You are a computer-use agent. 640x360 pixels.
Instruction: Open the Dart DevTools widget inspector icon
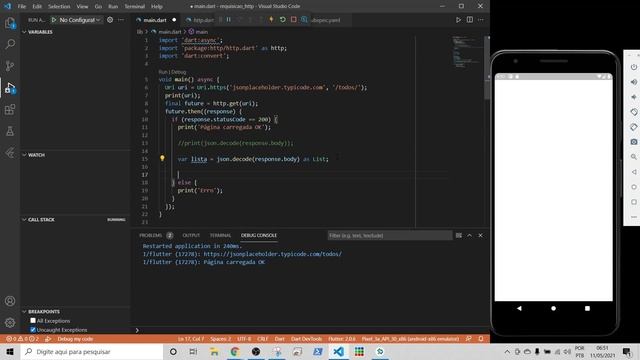(304, 20)
